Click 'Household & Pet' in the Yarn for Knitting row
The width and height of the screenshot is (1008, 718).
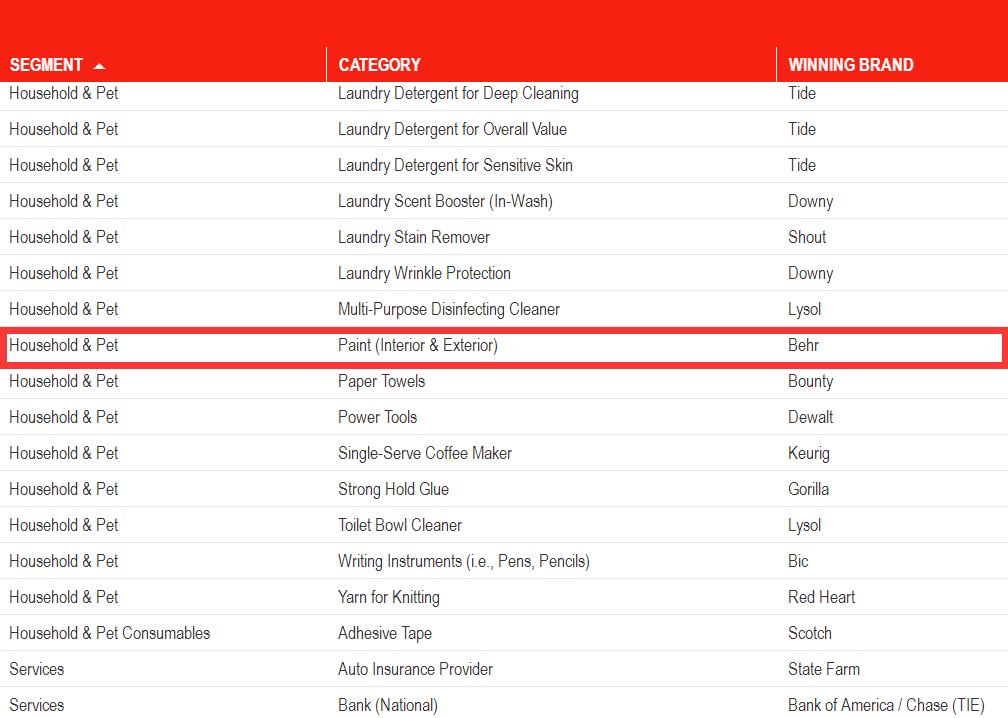click(64, 597)
